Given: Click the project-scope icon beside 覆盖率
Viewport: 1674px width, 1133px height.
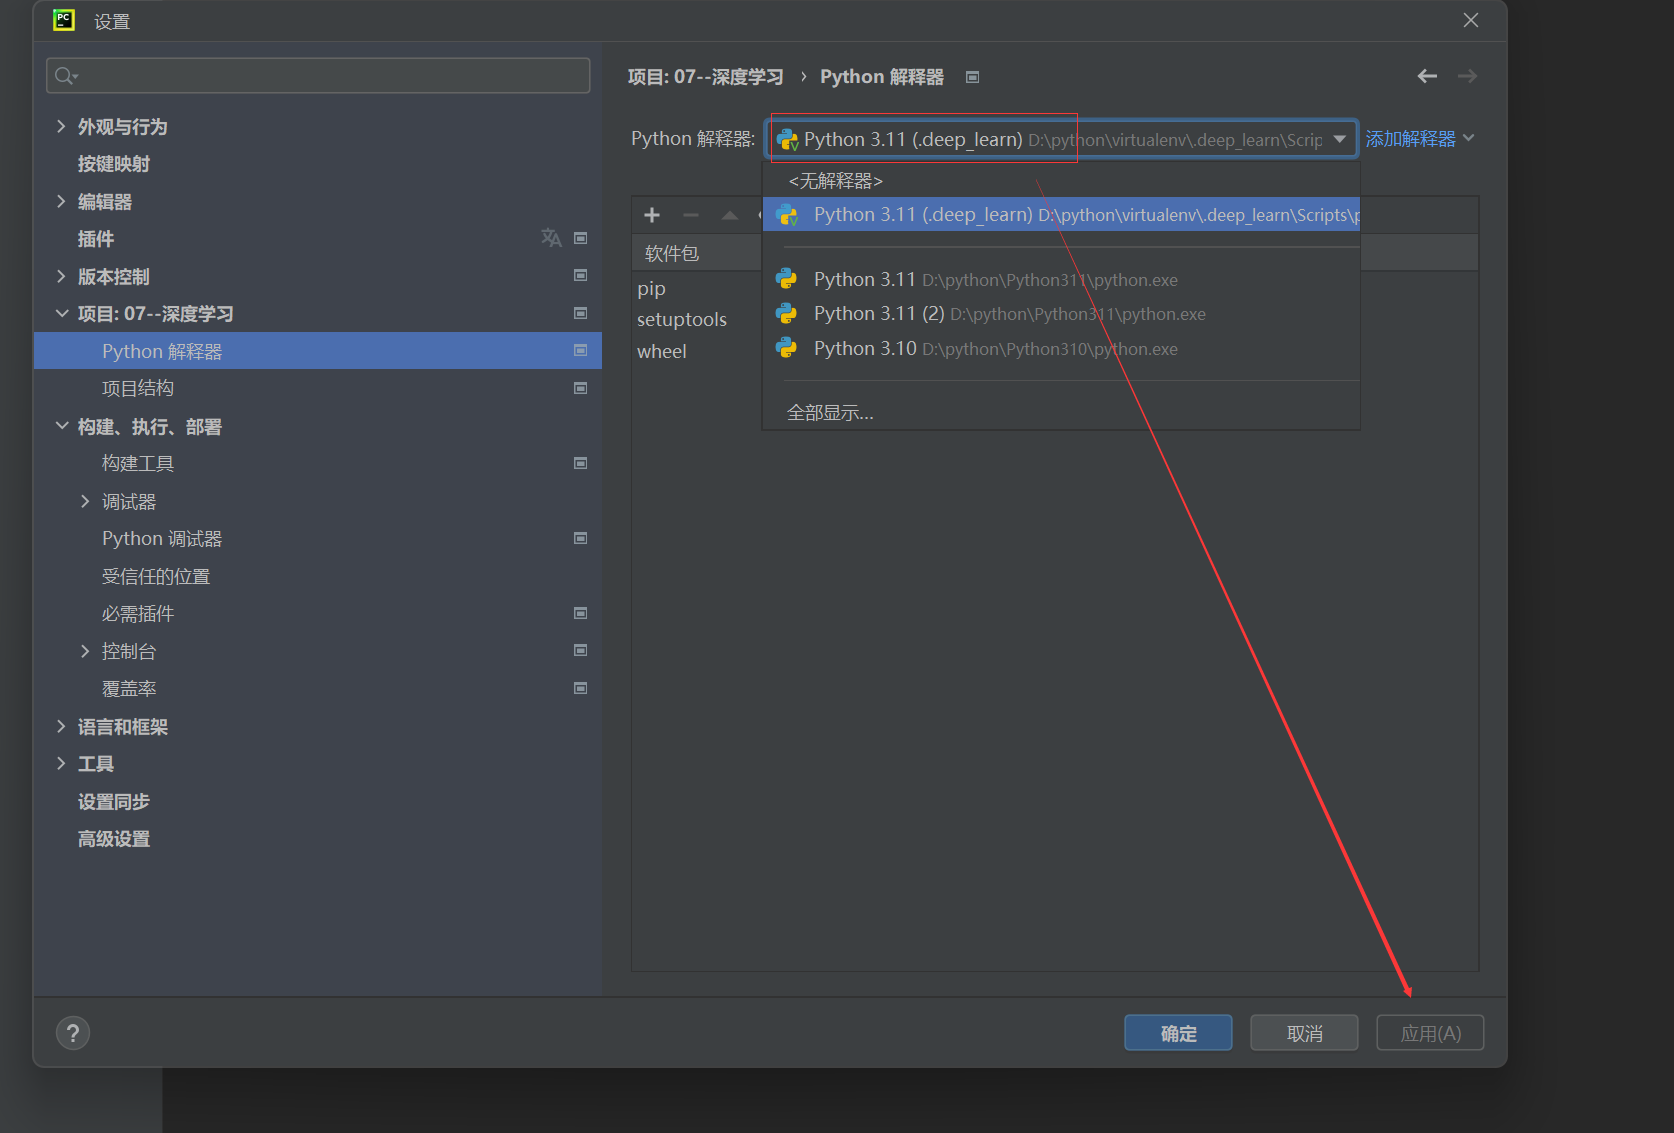Looking at the screenshot, I should pos(580,688).
